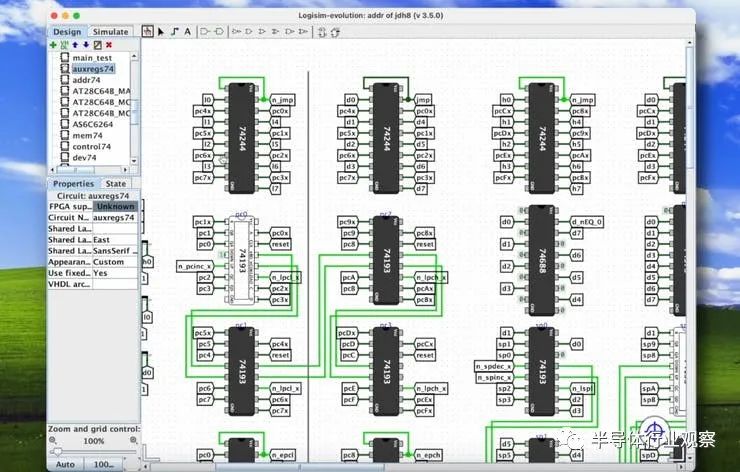Screen dimensions: 740x472
Task: Select the D flip-flop tool icon
Action: click(322, 32)
